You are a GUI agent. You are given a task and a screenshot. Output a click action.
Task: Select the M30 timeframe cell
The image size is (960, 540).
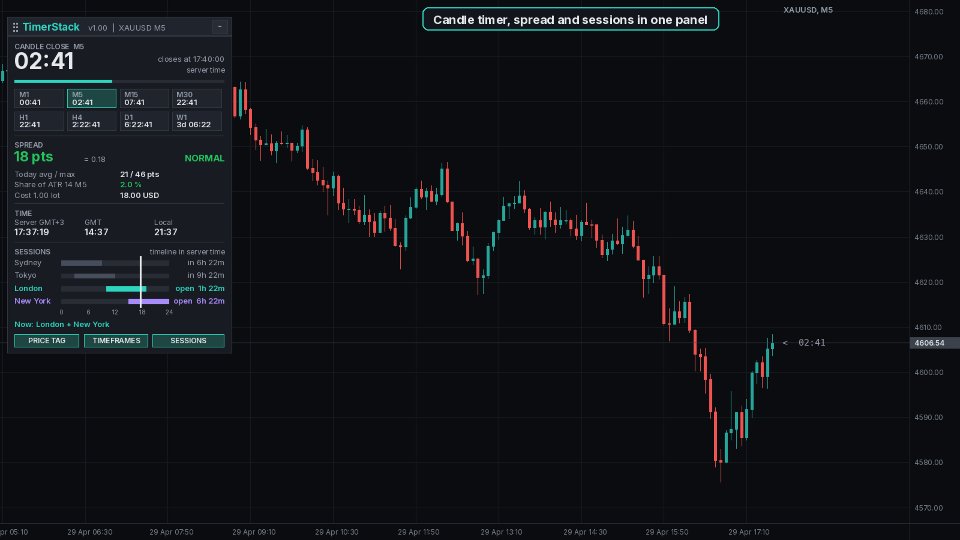point(197,99)
